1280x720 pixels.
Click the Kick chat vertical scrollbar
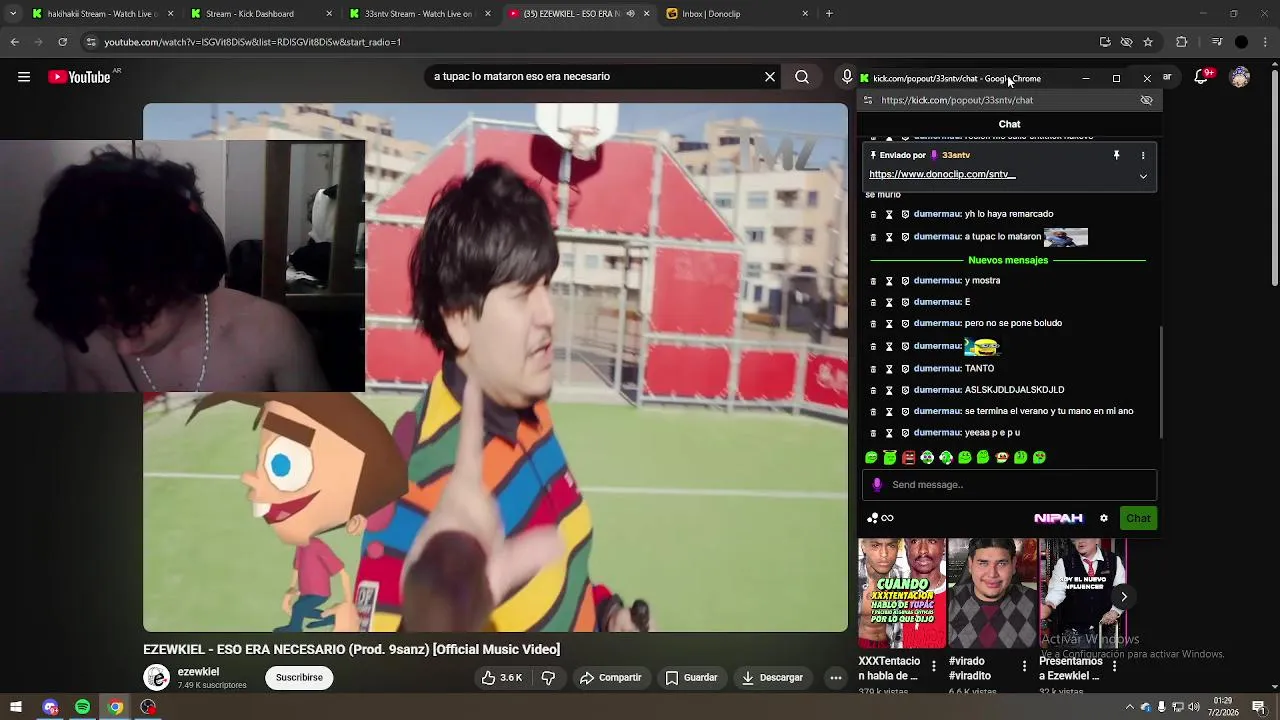pyautogui.click(x=1160, y=381)
